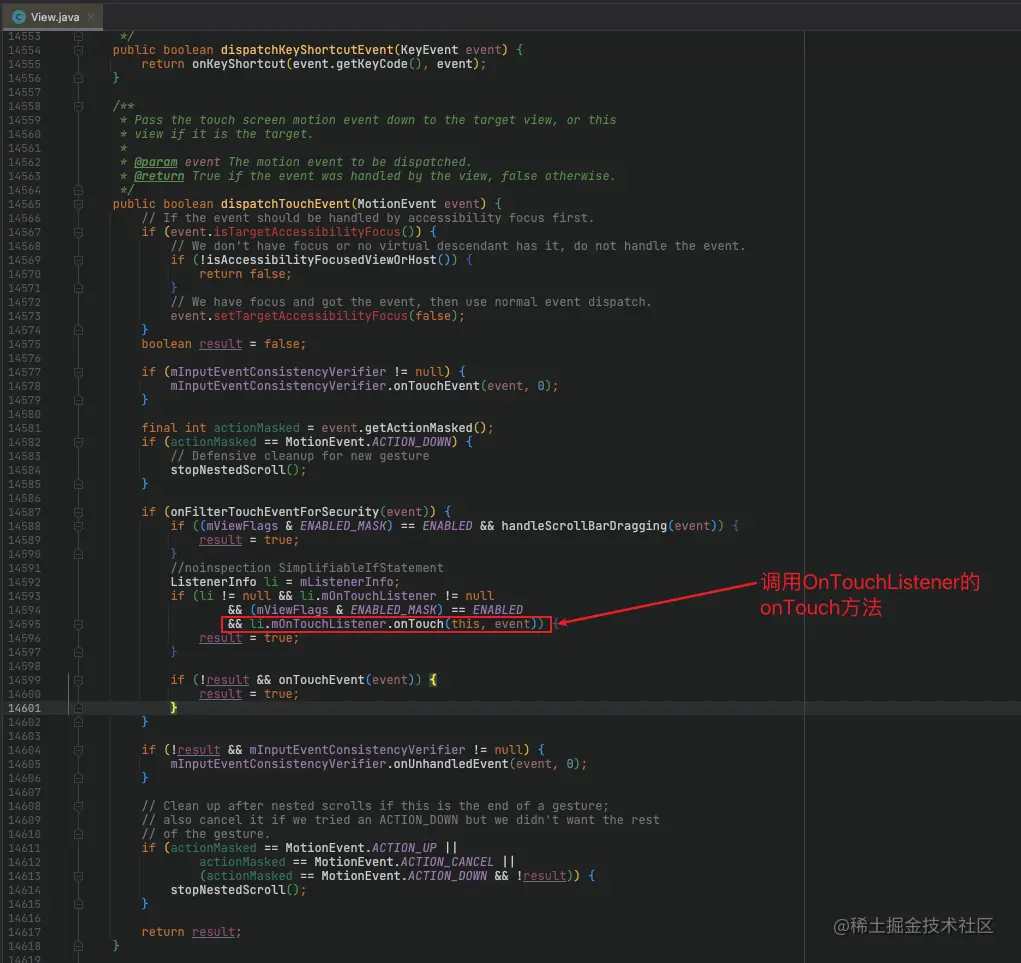
Task: Select the View.java editor tab
Action: click(x=52, y=17)
